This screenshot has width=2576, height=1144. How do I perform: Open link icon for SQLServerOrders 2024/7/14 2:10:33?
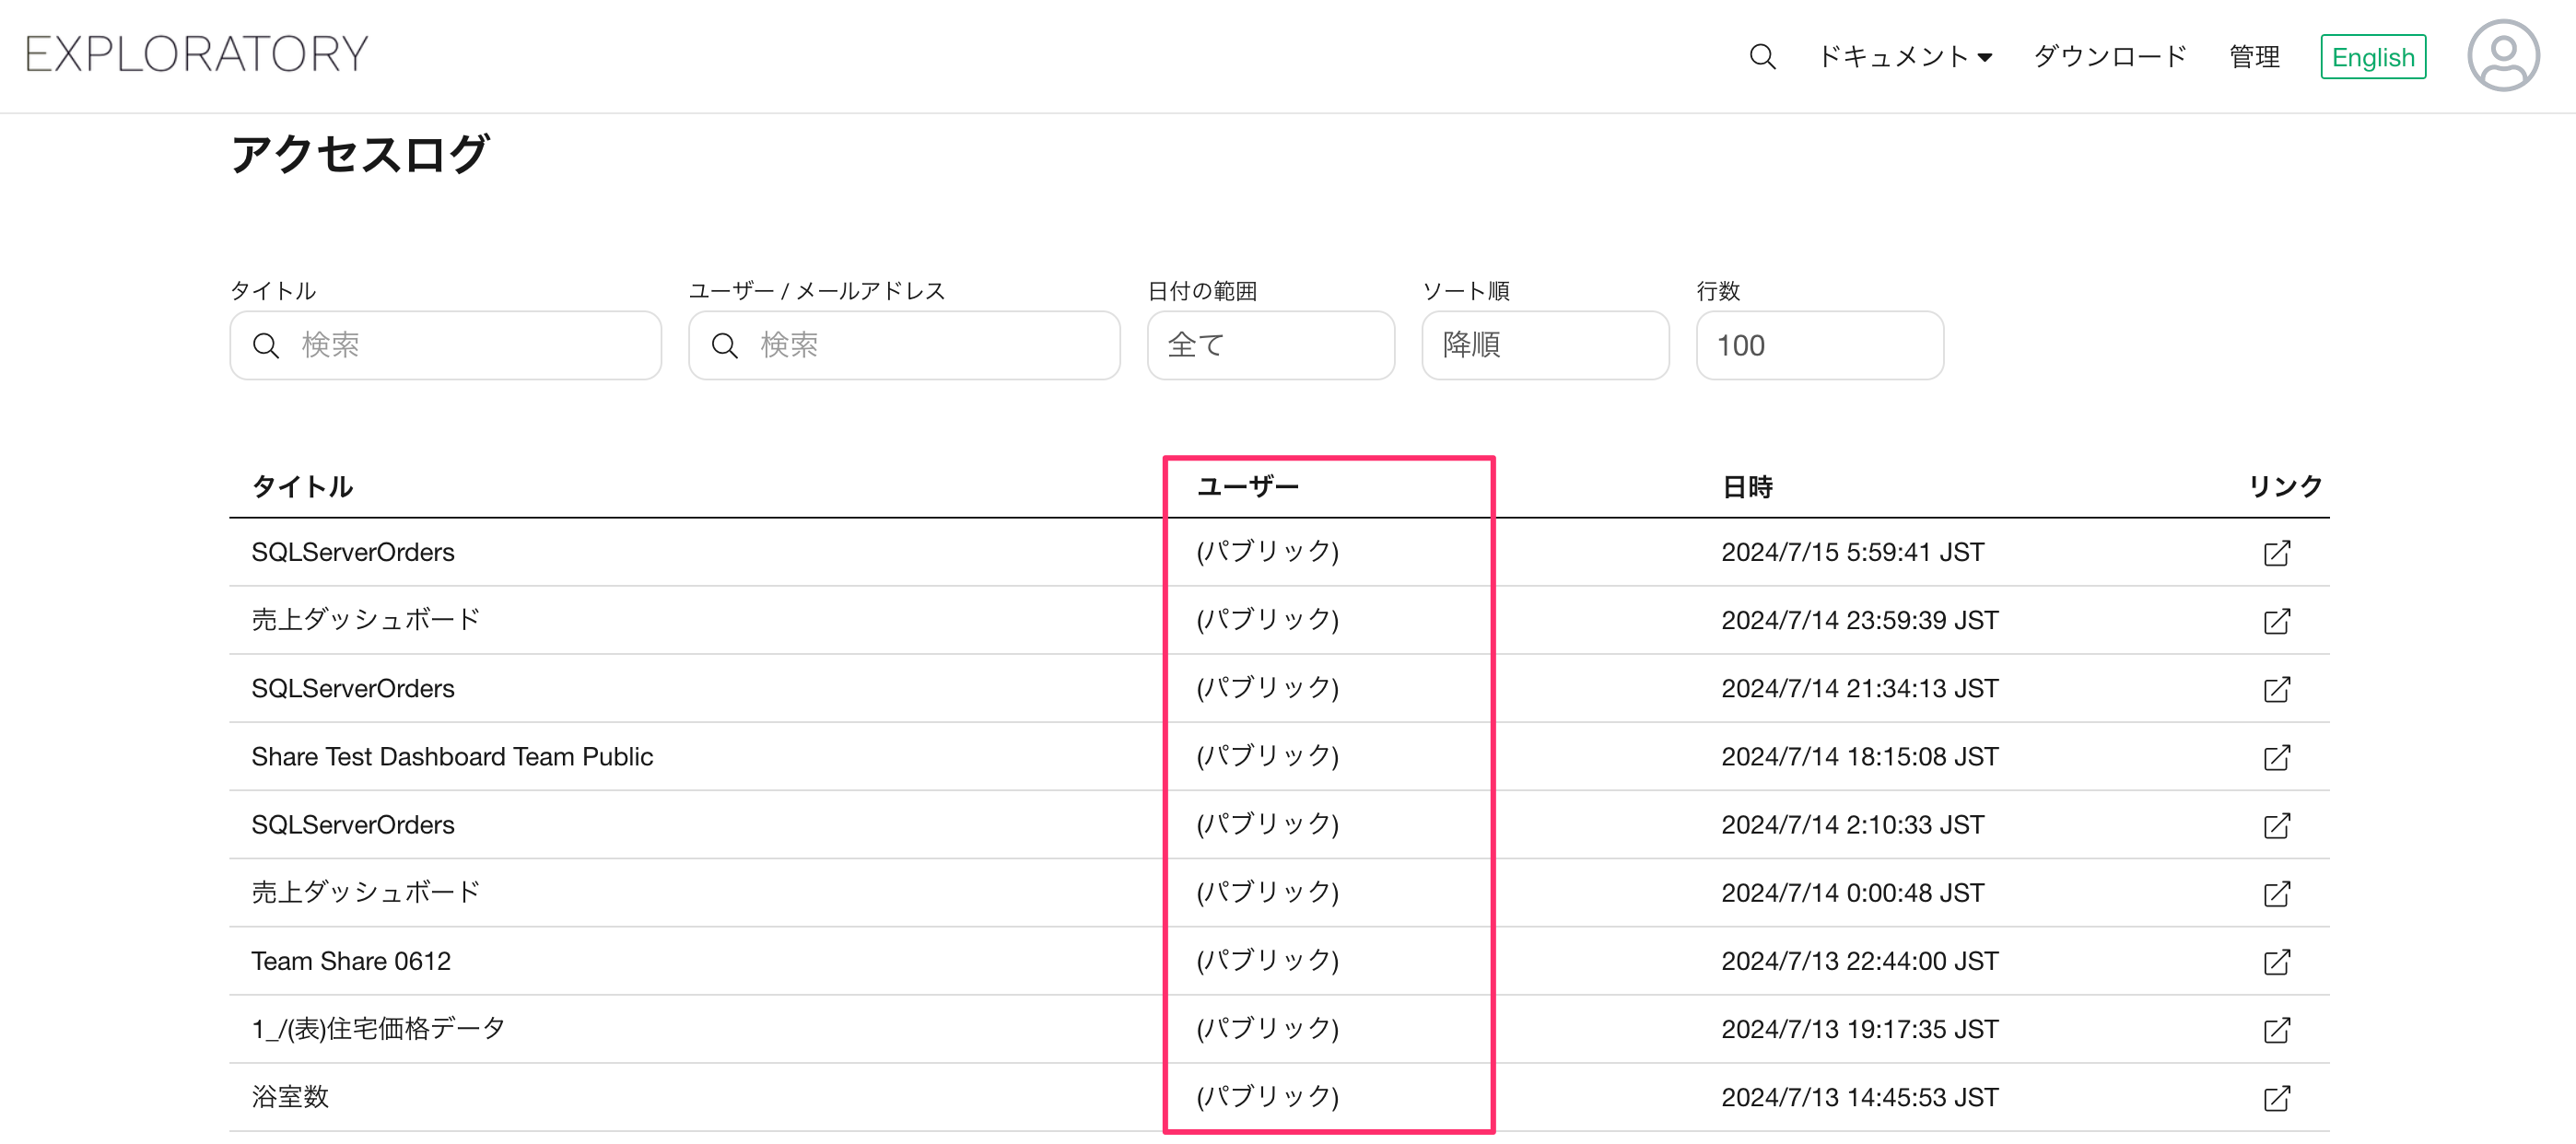click(x=2277, y=825)
